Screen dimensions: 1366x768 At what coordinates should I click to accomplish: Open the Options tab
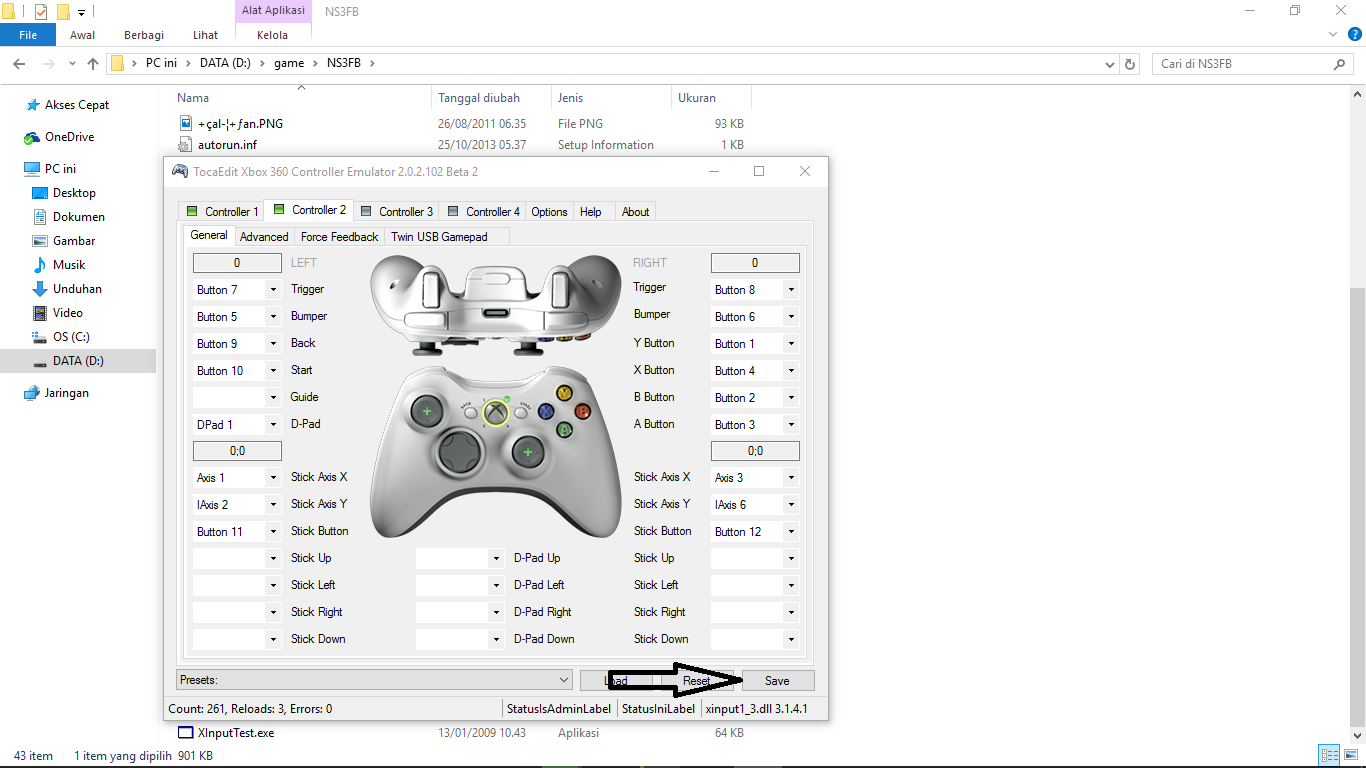[x=549, y=211]
